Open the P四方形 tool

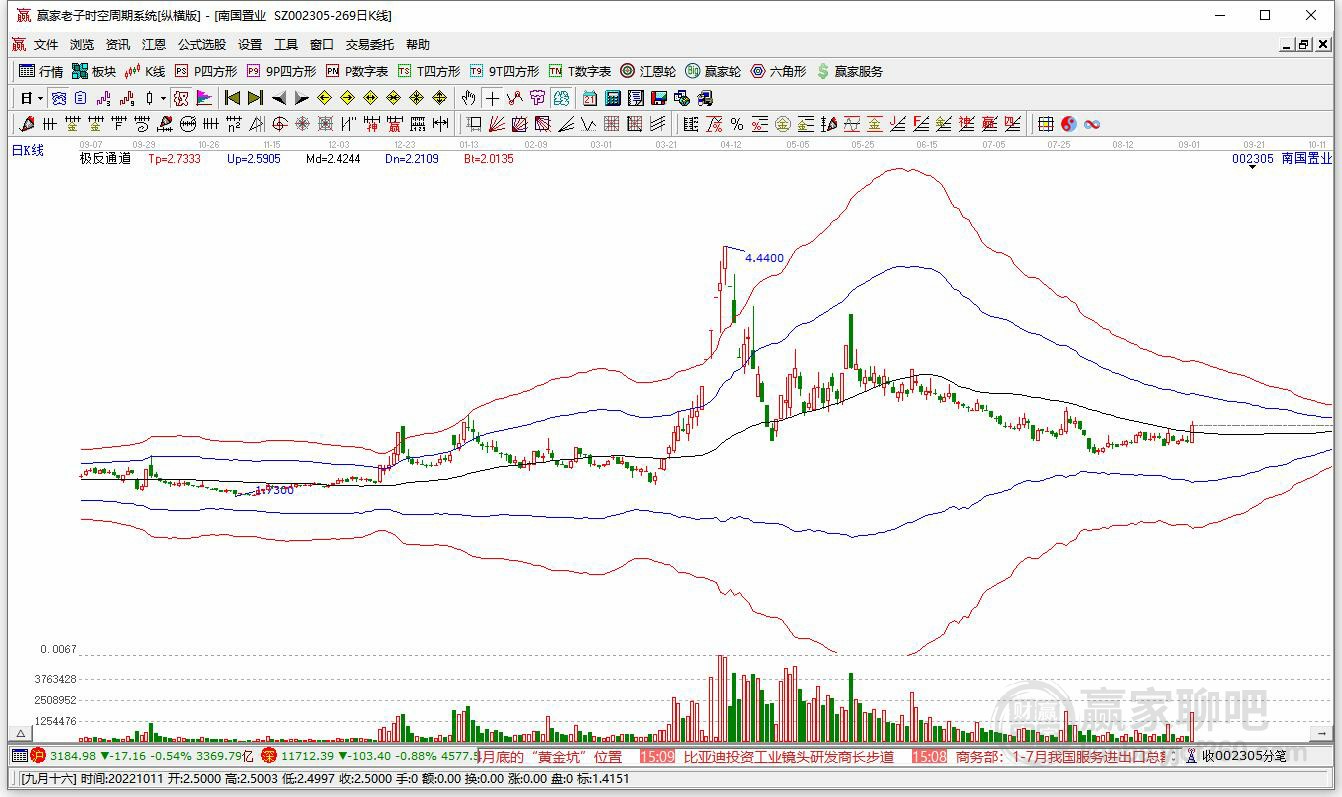pyautogui.click(x=206, y=71)
